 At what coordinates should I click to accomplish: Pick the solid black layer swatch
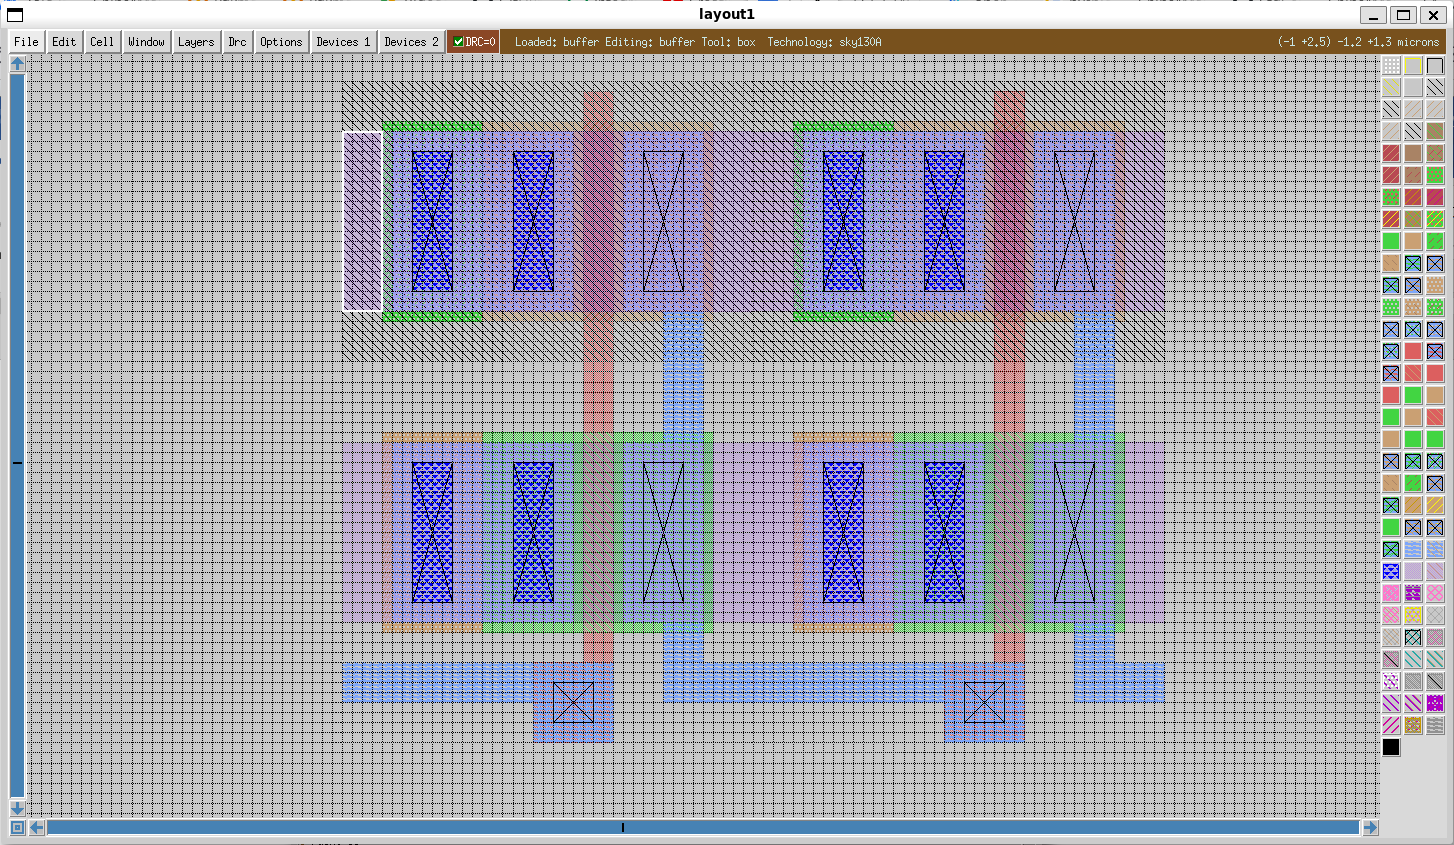pyautogui.click(x=1391, y=747)
